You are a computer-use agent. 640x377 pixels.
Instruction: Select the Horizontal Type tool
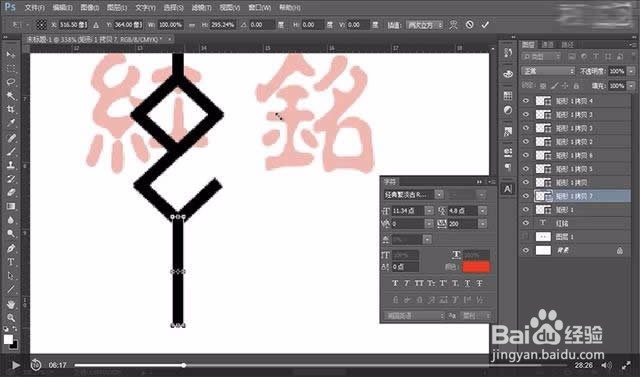coord(11,262)
